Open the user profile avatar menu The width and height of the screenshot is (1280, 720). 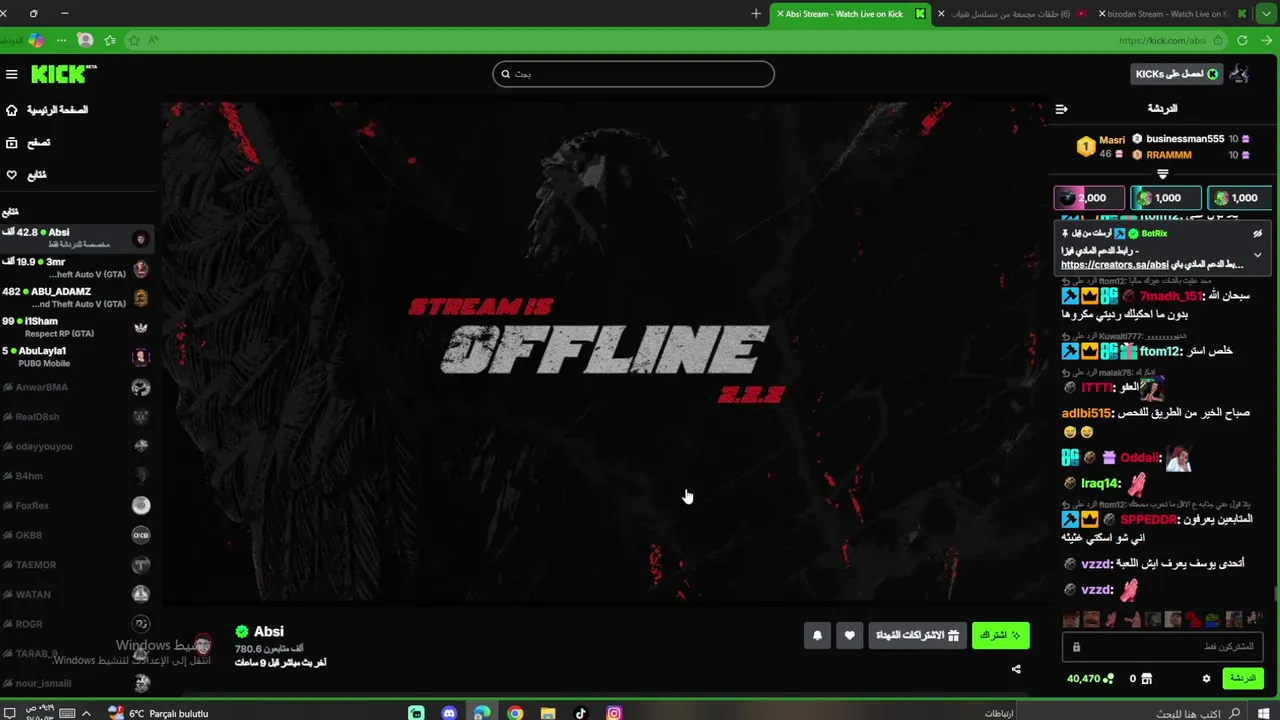click(x=1240, y=74)
